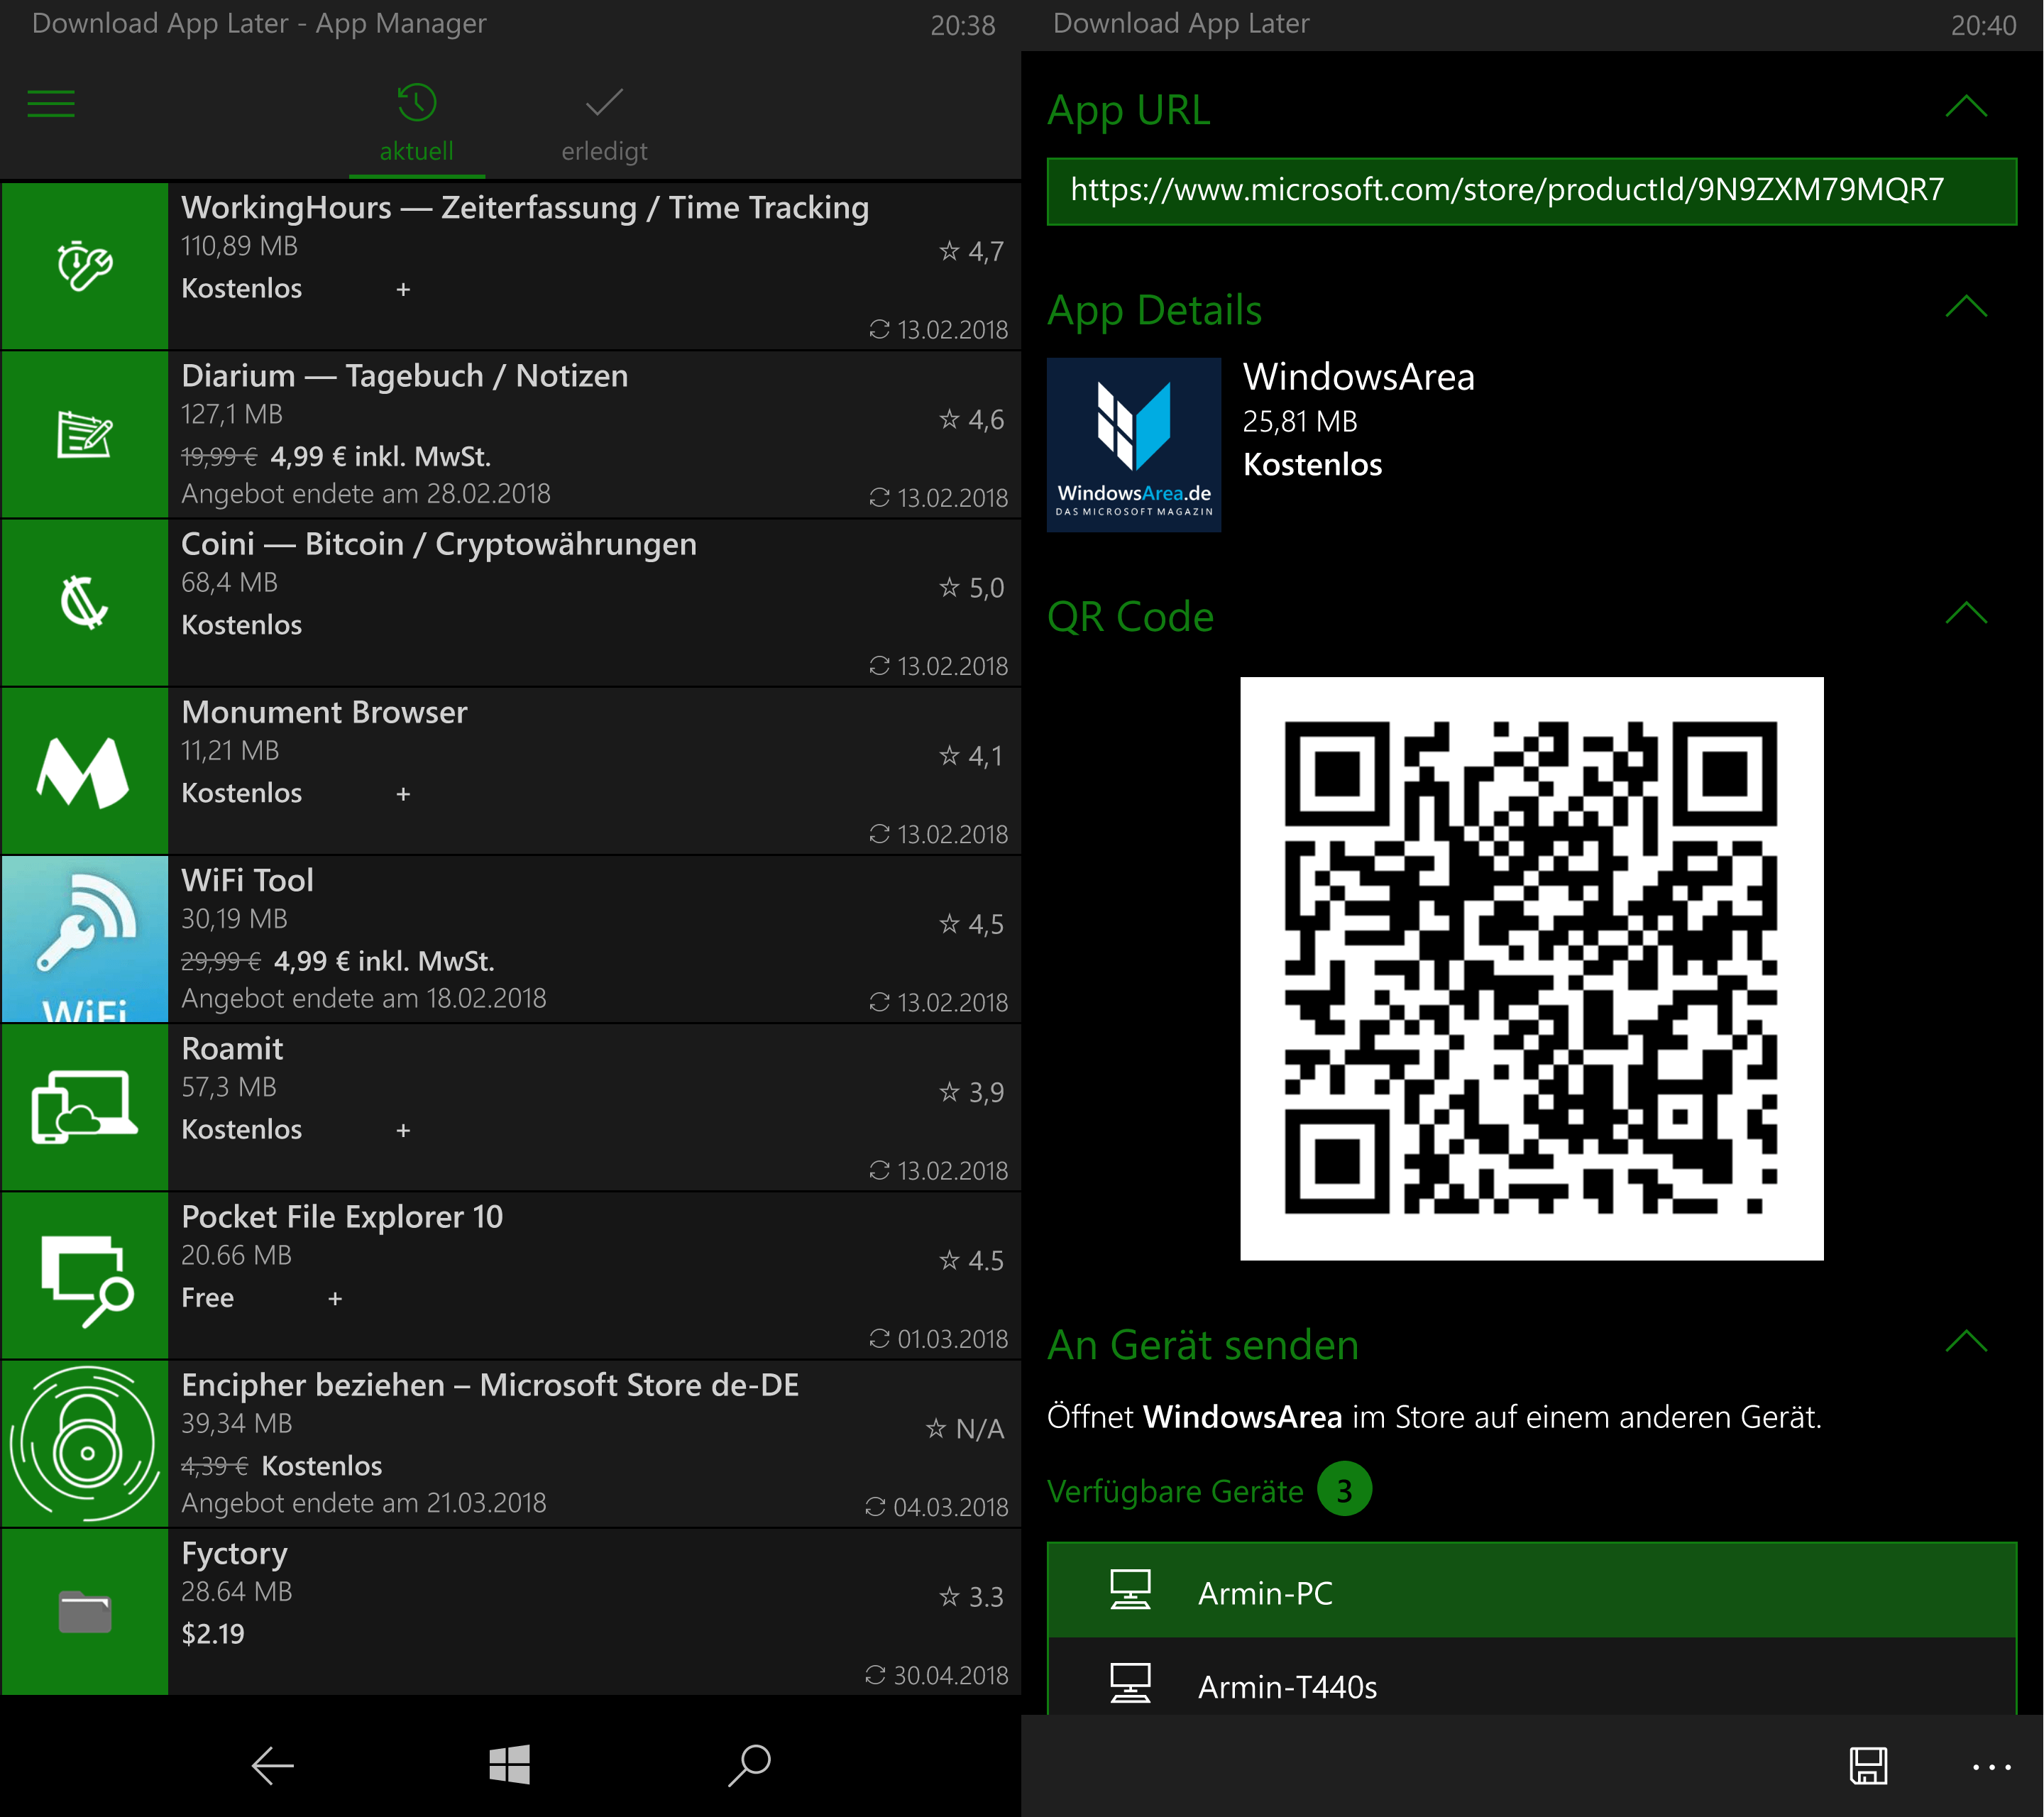Tap the phone search button
The width and height of the screenshot is (2044, 1817).
749,1765
